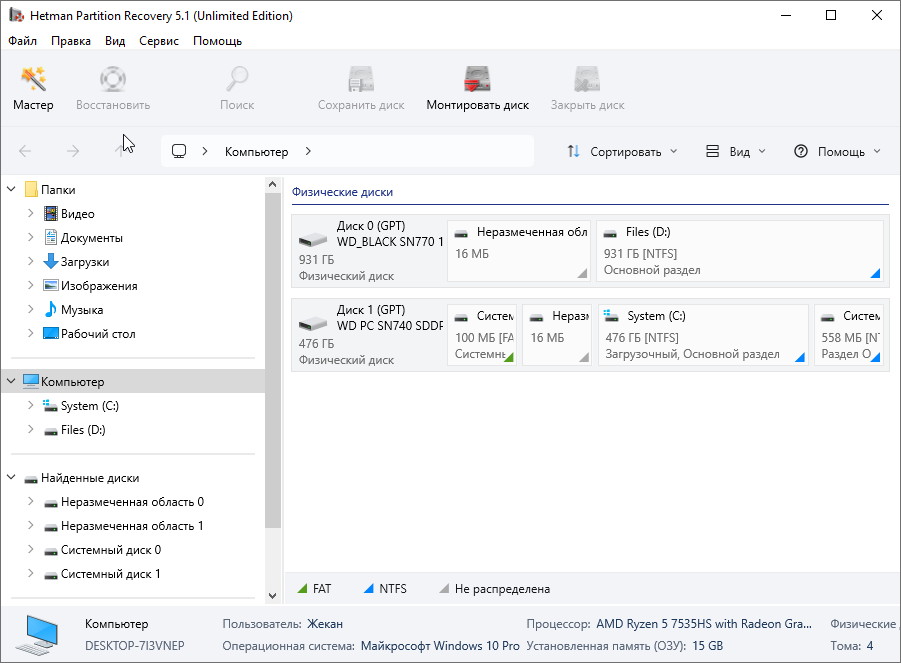The image size is (901, 663).
Task: Open the Правка menu
Action: click(71, 41)
